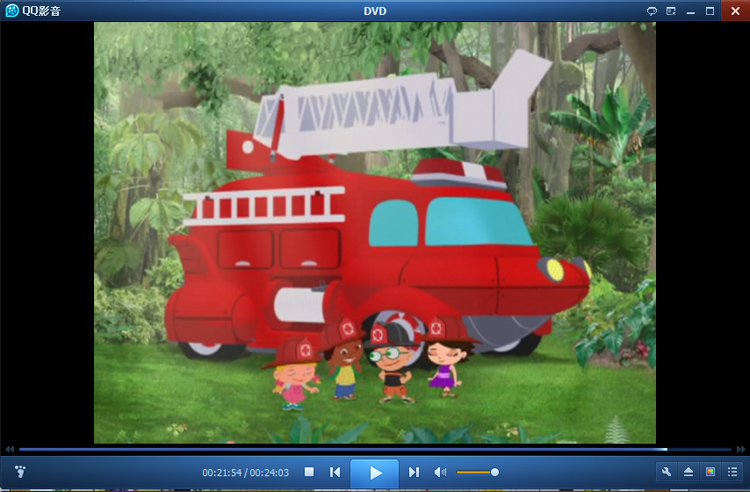Switch to mini mode window icon
The width and height of the screenshot is (750, 492).
click(x=671, y=11)
